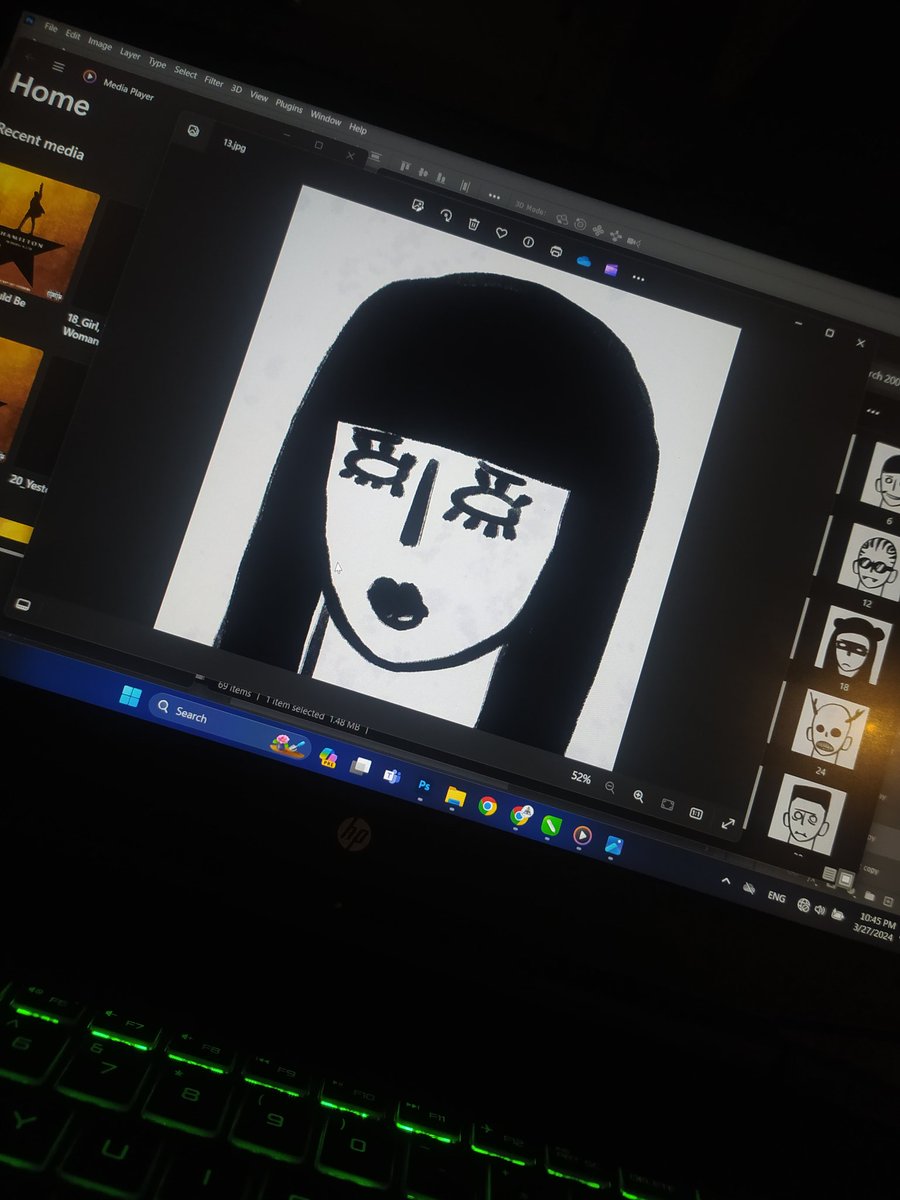Select thumbnail labeled 24 in File Explorer
Image resolution: width=900 pixels, height=1200 pixels.
pyautogui.click(x=830, y=729)
